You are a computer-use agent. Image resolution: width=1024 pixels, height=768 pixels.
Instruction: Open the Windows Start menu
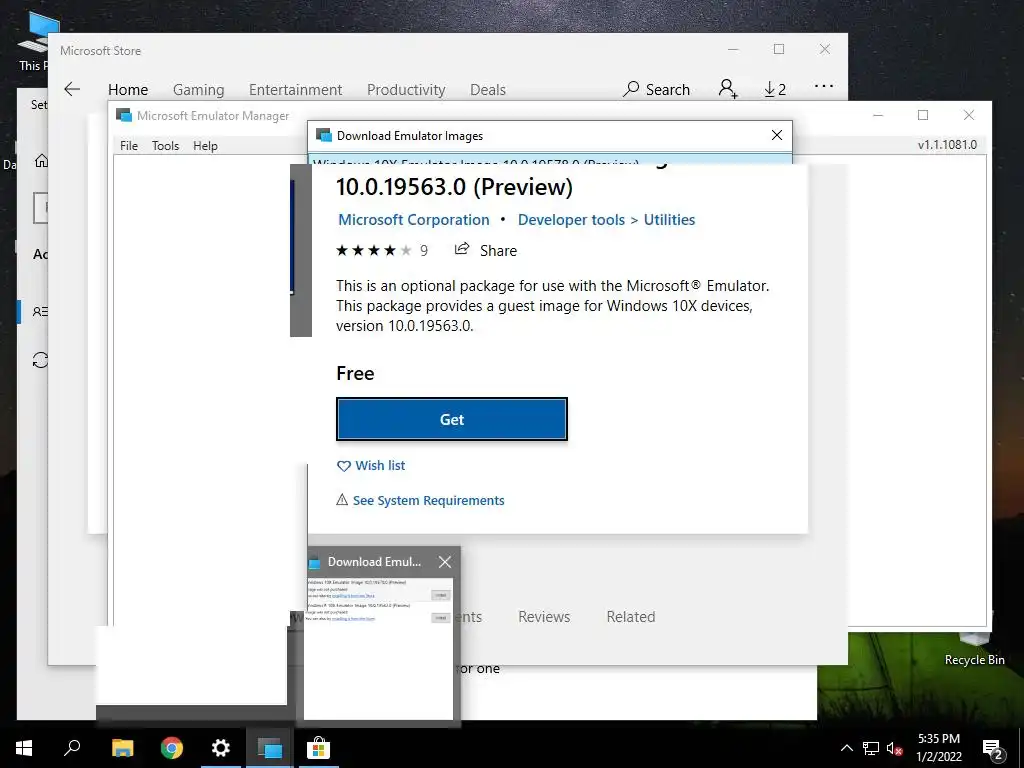24,748
